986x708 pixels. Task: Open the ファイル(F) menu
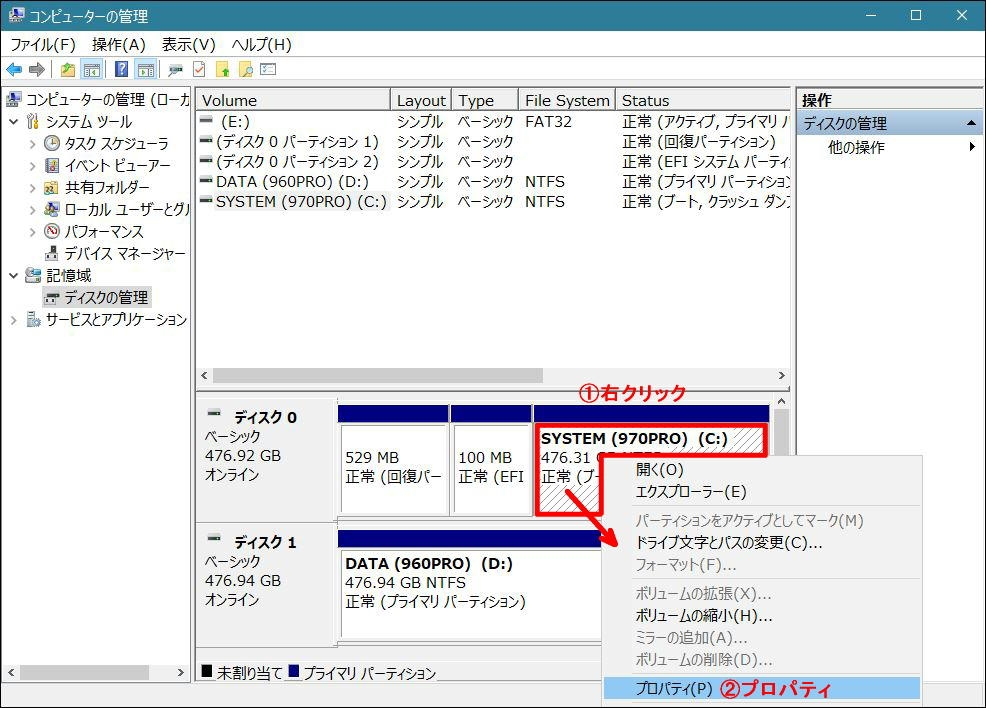(x=43, y=45)
